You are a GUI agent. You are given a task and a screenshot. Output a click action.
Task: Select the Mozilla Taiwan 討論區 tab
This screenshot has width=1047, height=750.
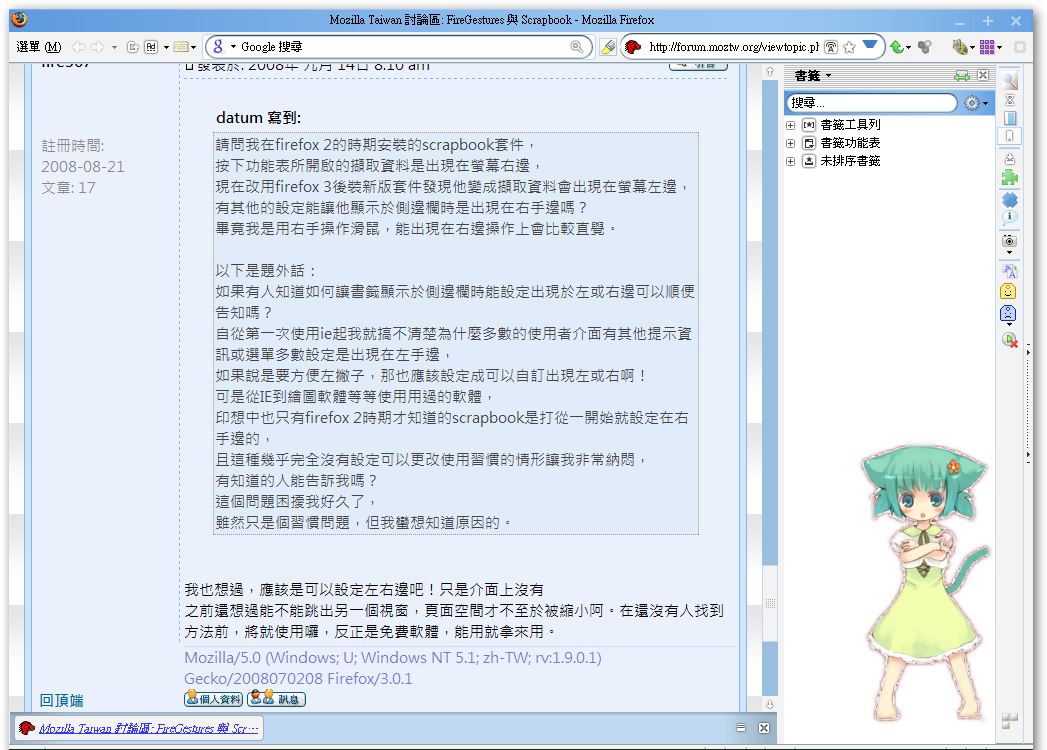[x=138, y=728]
